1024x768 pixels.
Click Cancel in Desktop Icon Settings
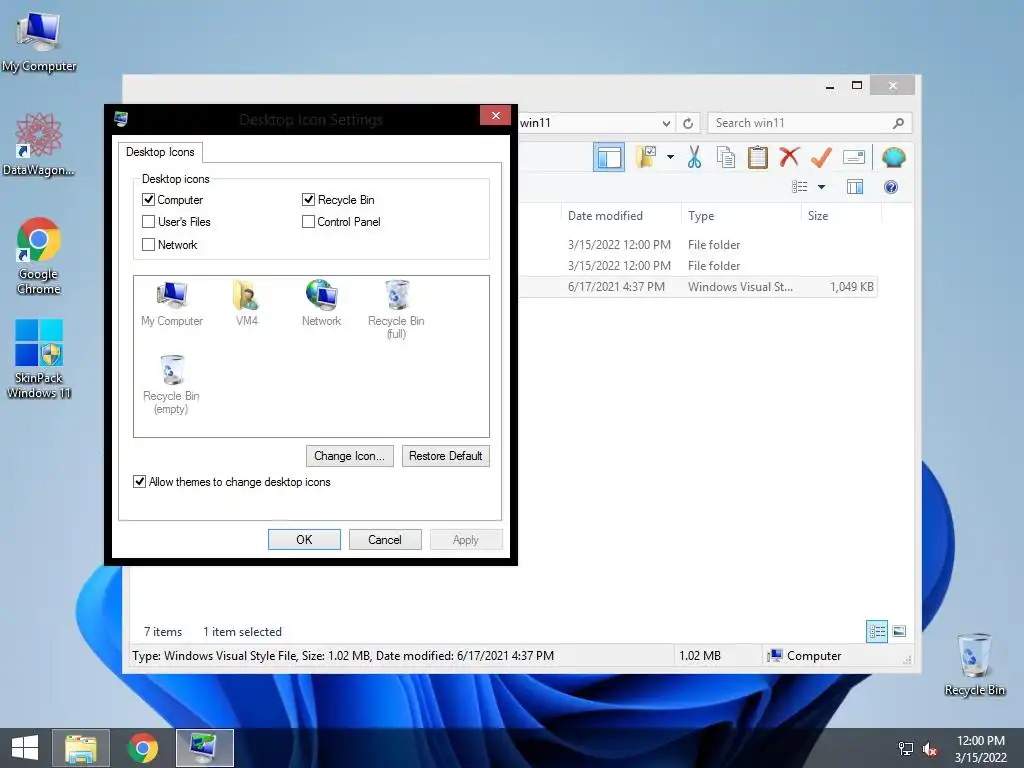click(x=385, y=539)
